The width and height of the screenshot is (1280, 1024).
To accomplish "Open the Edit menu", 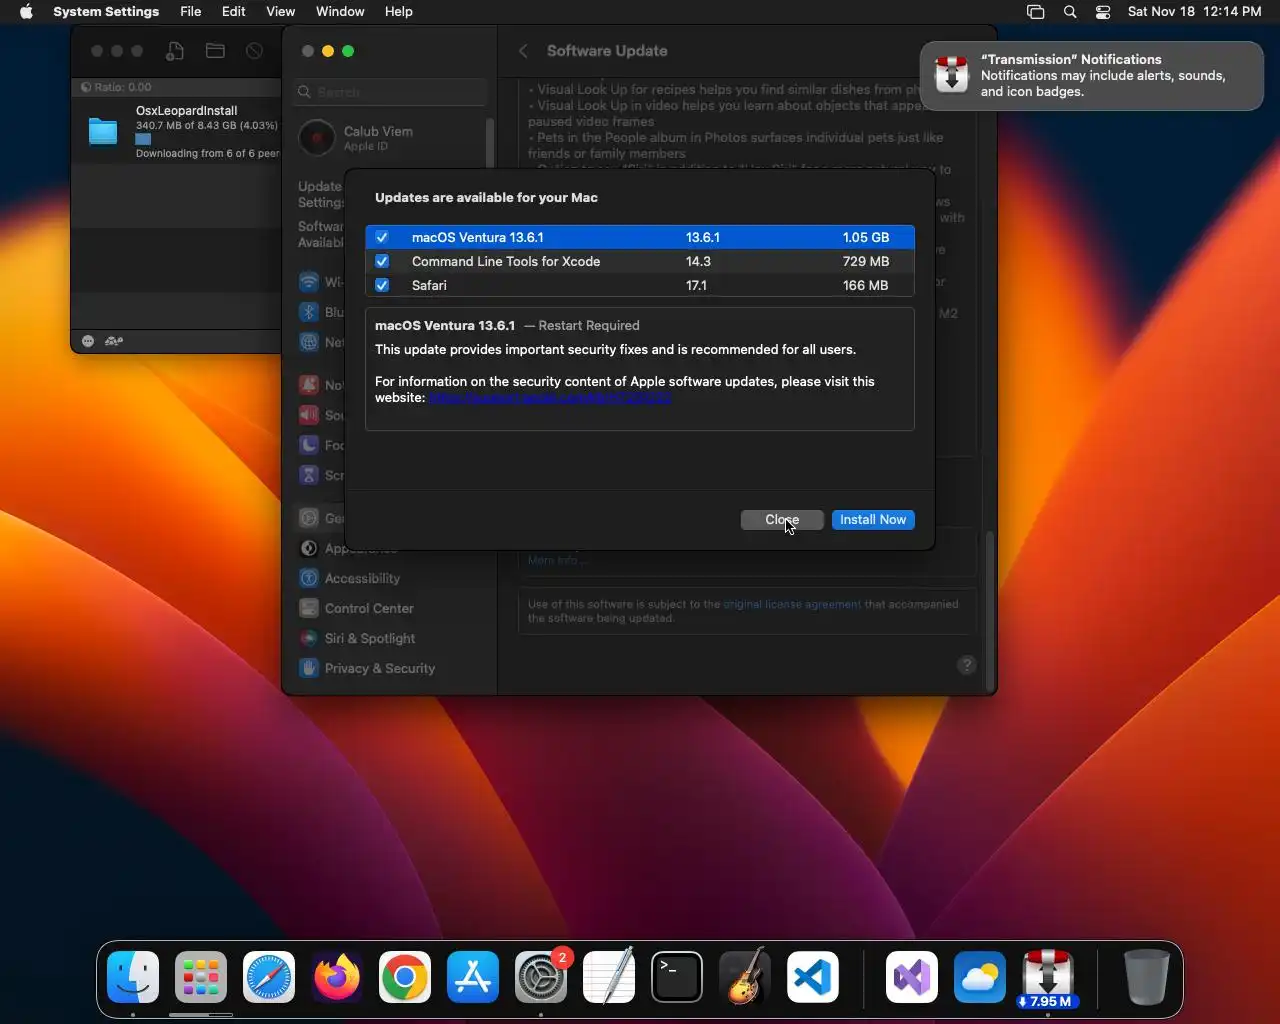I will pyautogui.click(x=234, y=12).
